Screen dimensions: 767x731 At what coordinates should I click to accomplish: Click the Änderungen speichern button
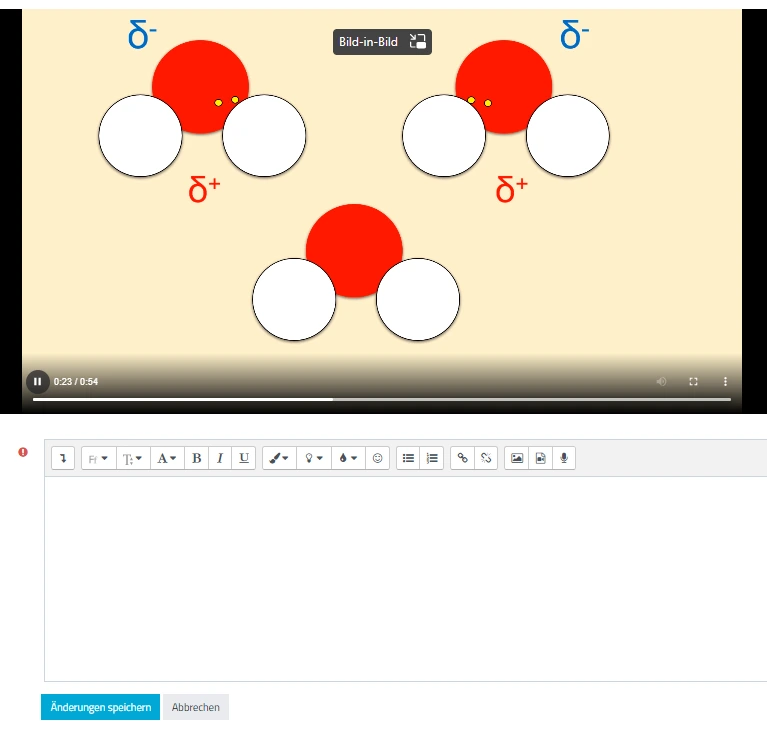coord(100,707)
